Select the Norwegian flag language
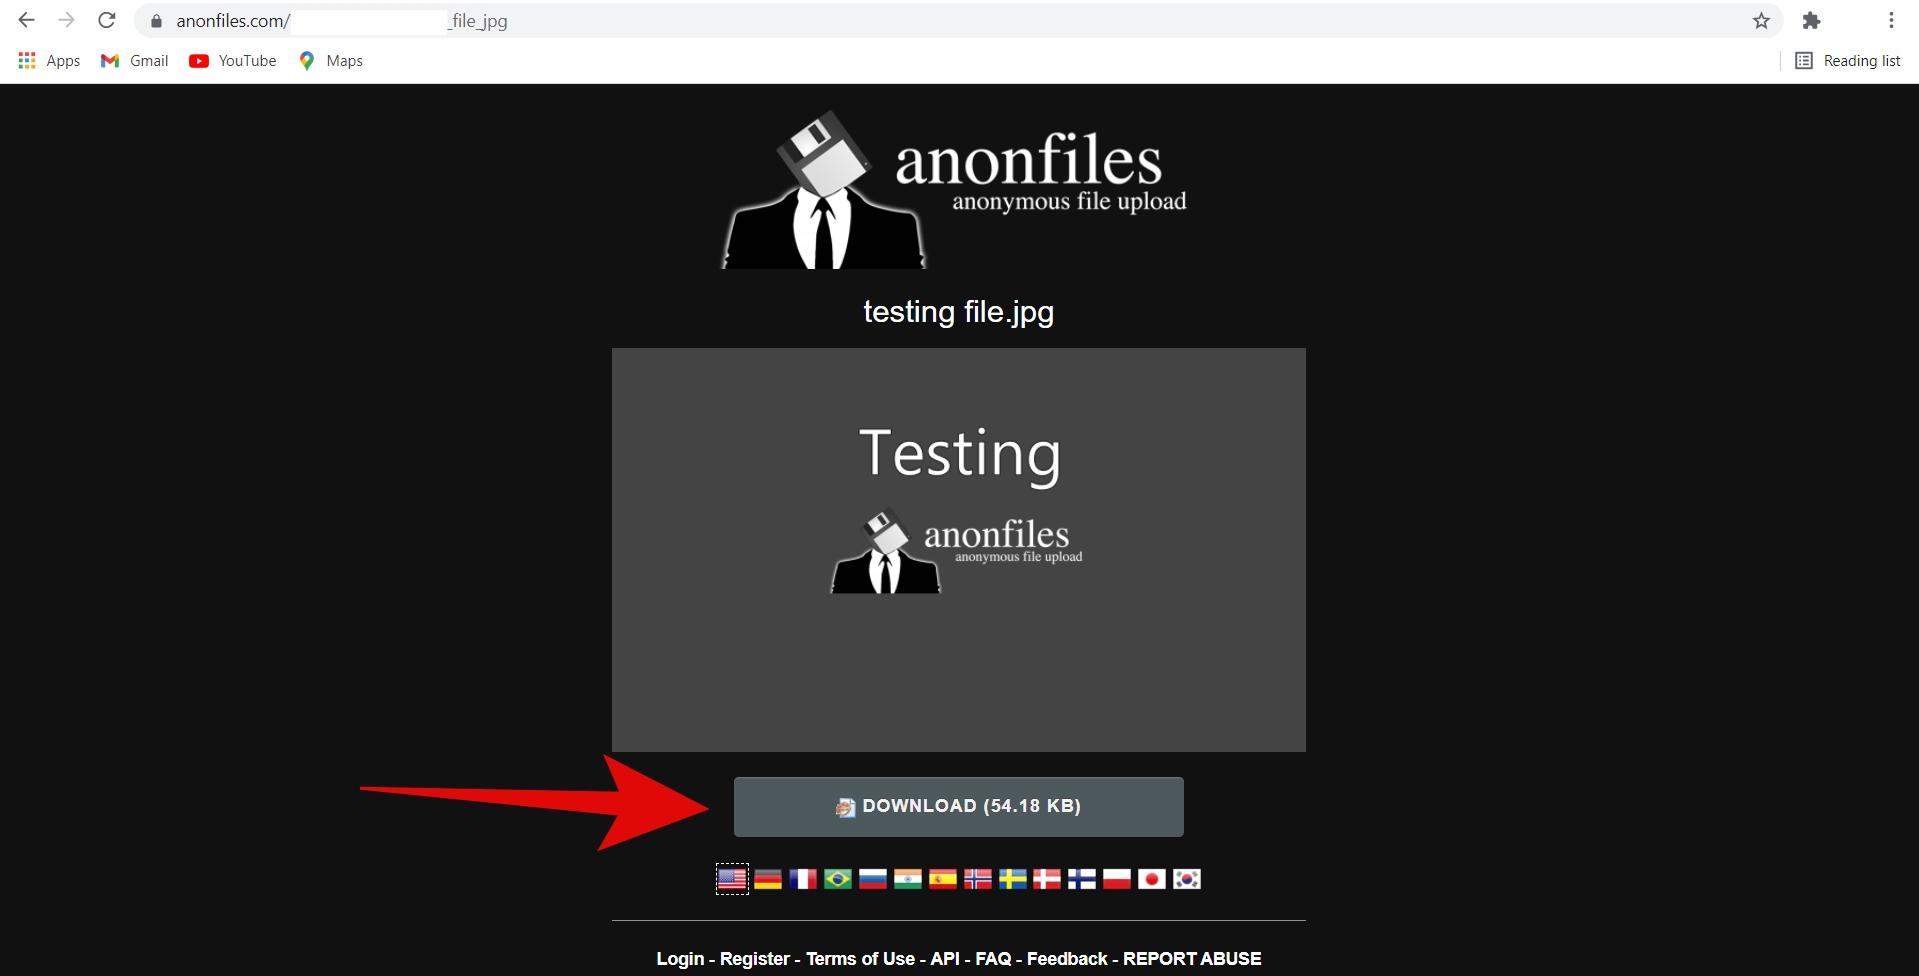1919x976 pixels. tap(978, 879)
